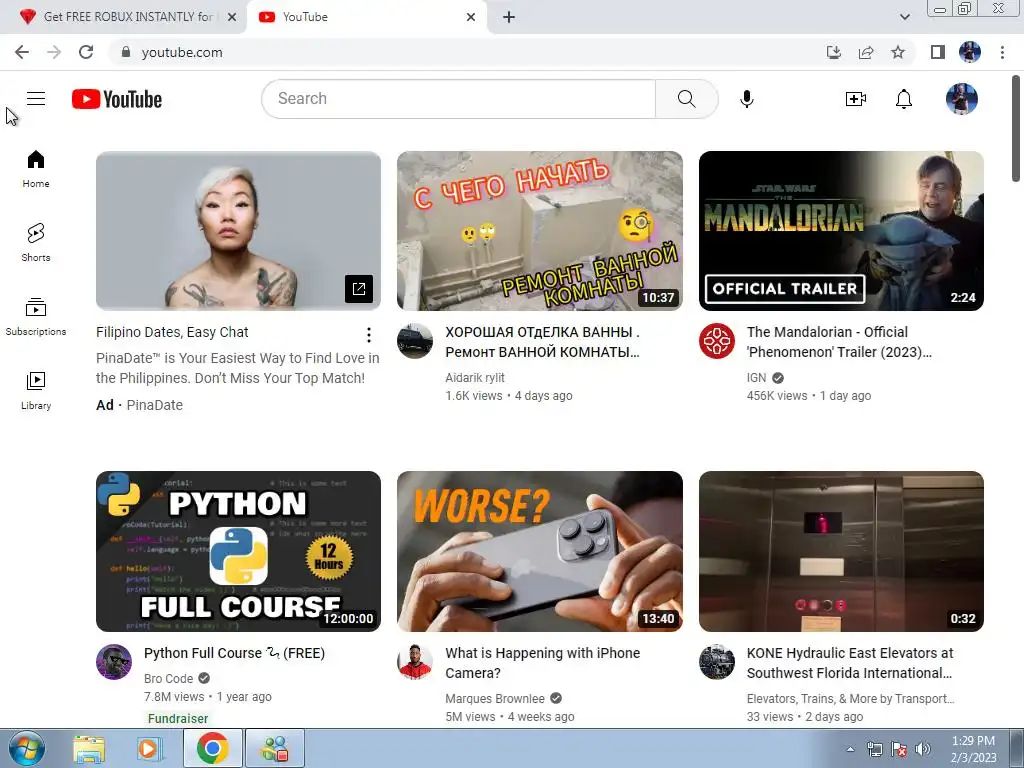Select the YouTube browser tab
Image resolution: width=1024 pixels, height=768 pixels.
tap(366, 17)
